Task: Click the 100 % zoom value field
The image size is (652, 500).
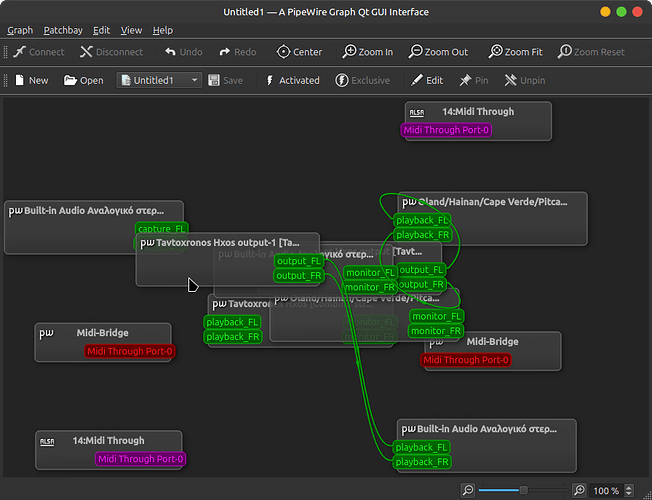Action: click(606, 491)
